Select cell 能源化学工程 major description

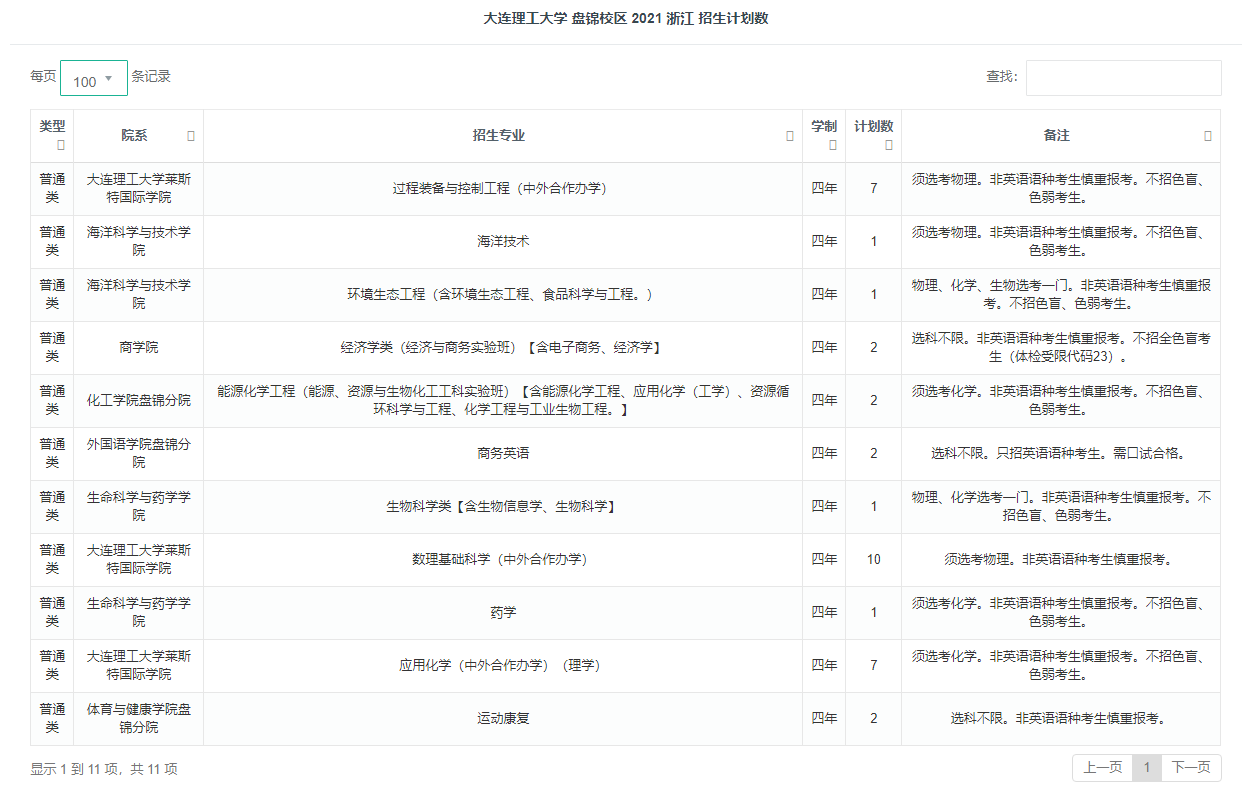pos(502,400)
